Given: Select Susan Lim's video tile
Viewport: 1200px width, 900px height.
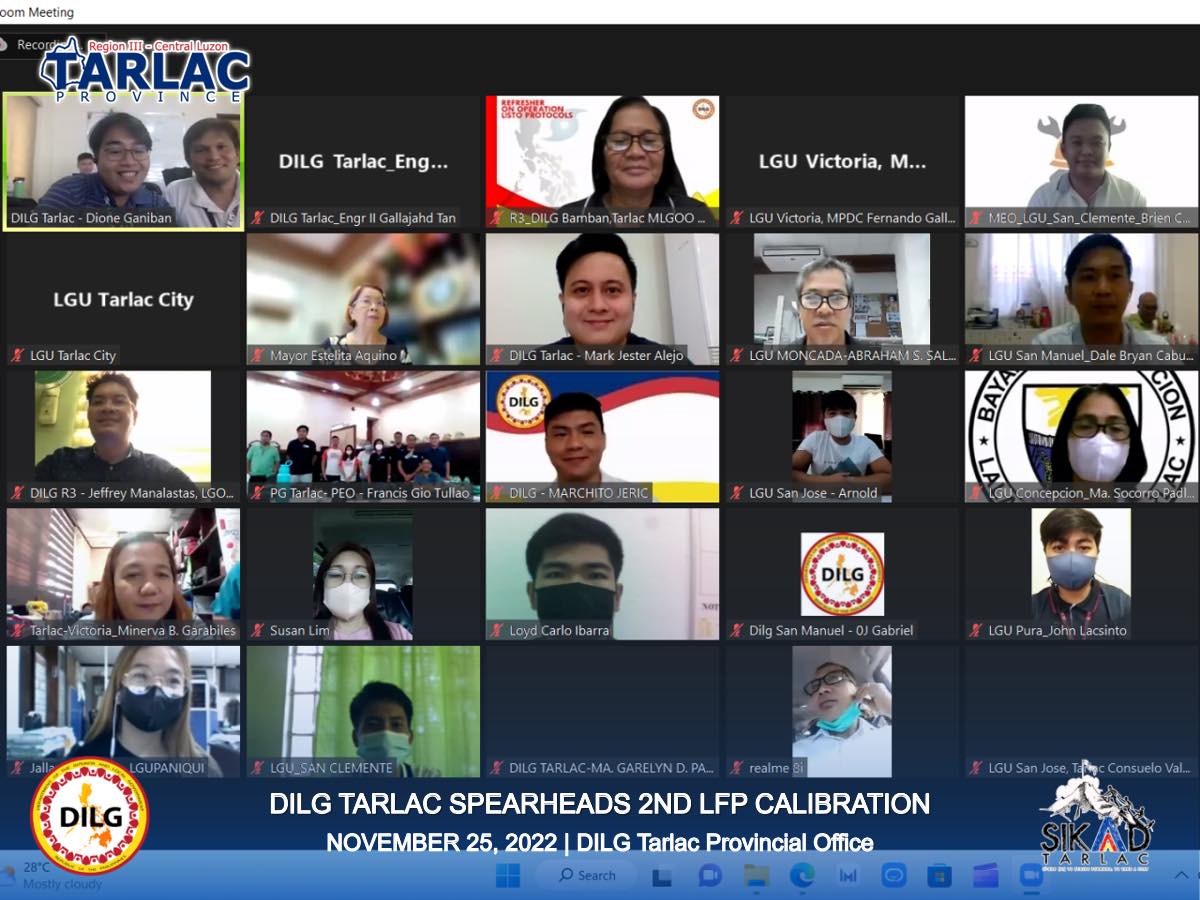Looking at the screenshot, I should (x=363, y=574).
